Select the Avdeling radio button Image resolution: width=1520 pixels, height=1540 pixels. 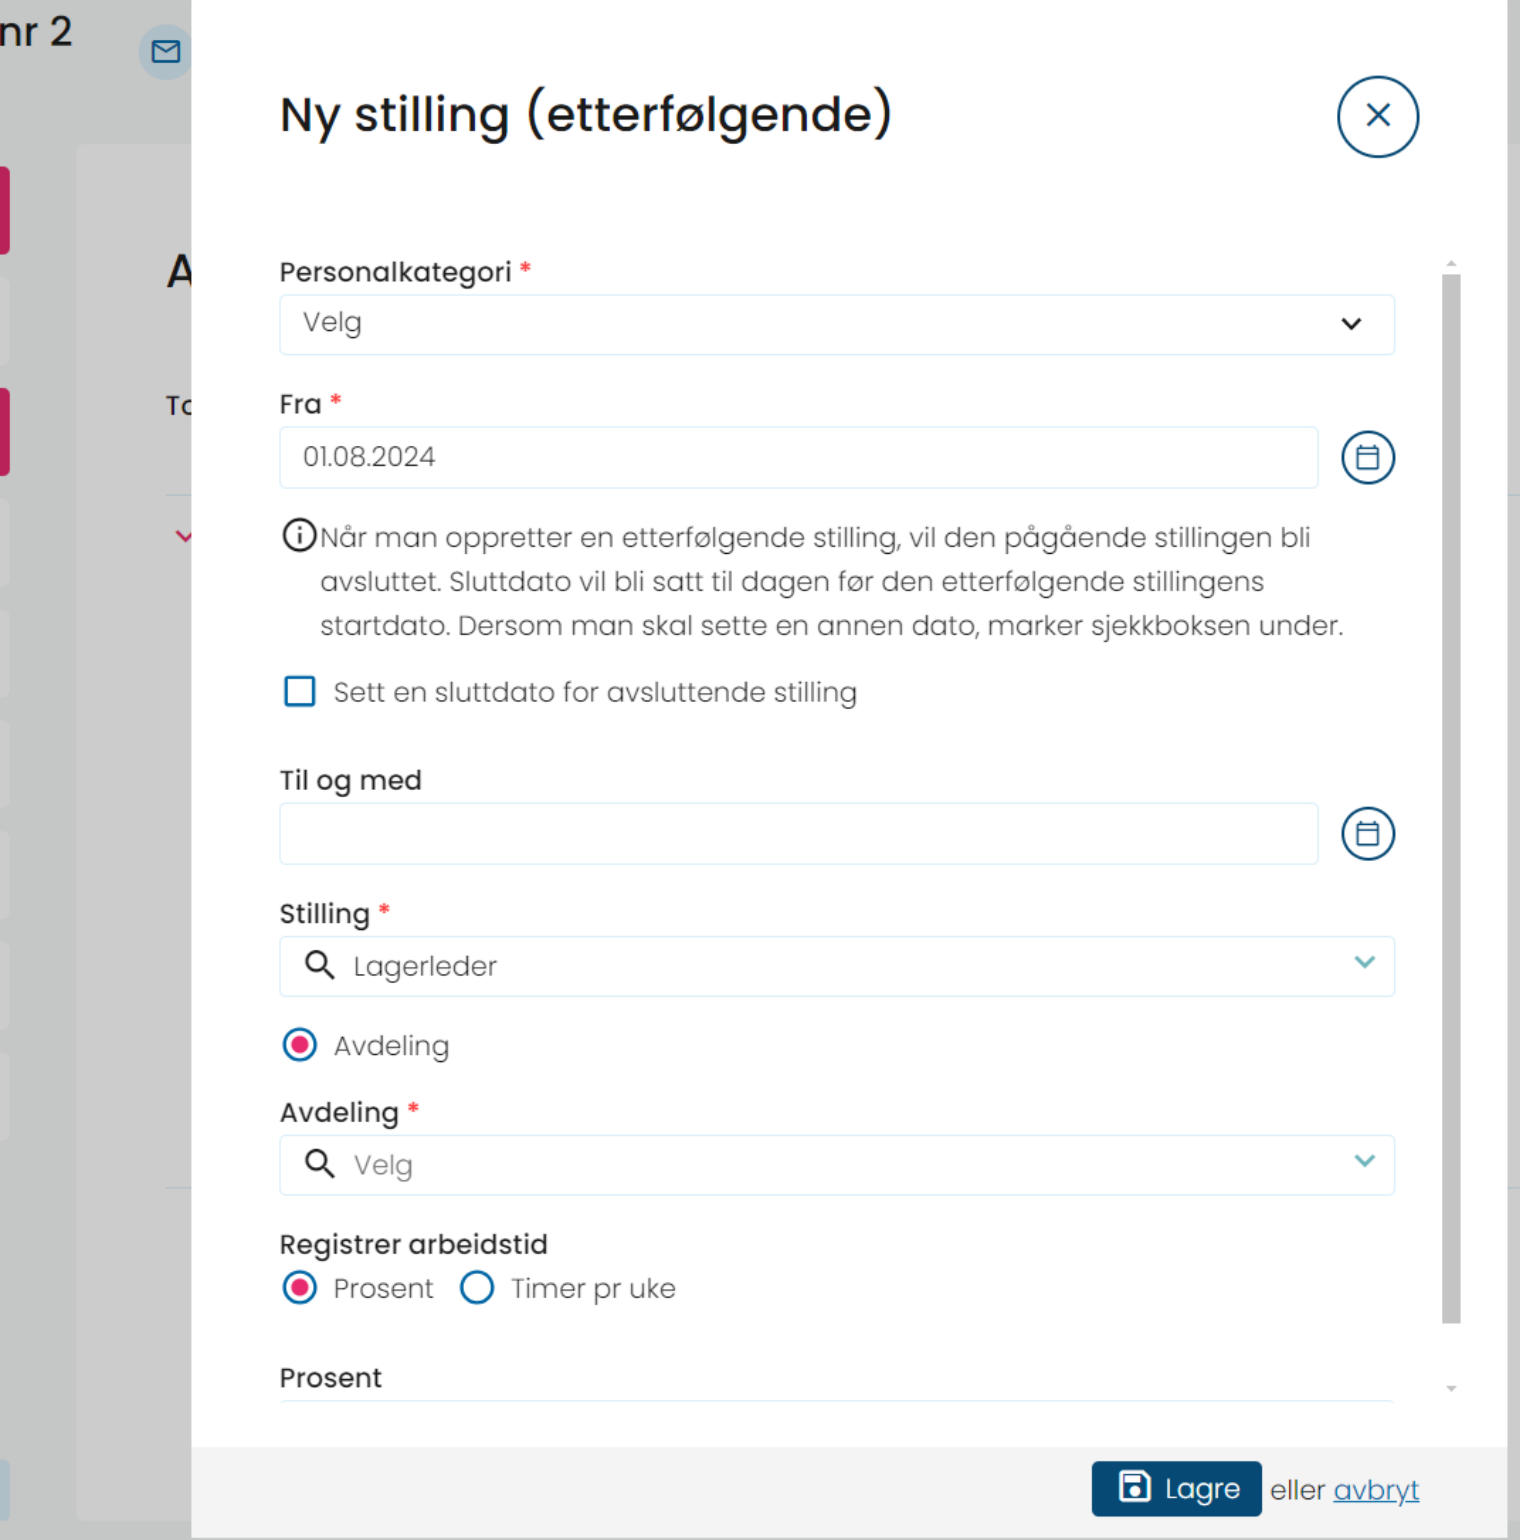[x=300, y=1045]
